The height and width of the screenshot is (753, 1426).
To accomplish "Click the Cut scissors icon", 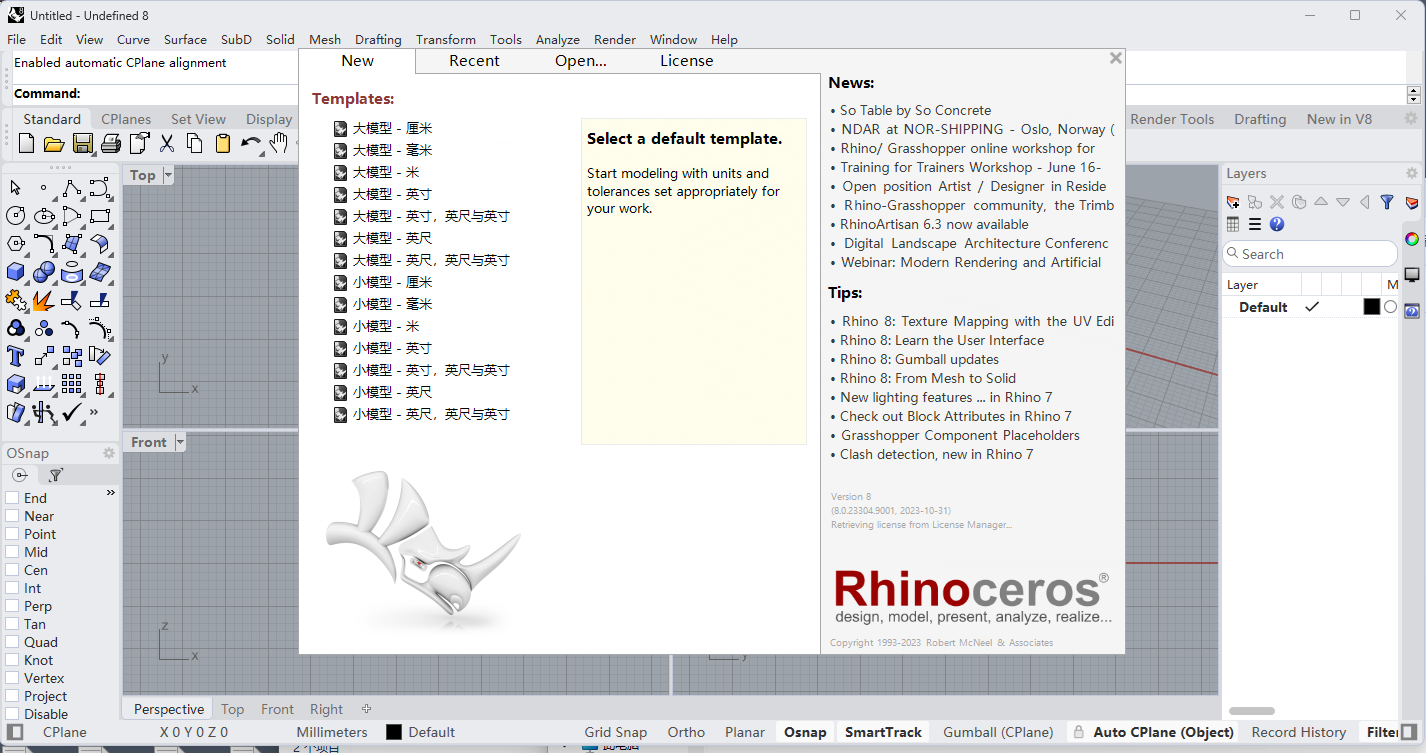I will click(x=167, y=144).
